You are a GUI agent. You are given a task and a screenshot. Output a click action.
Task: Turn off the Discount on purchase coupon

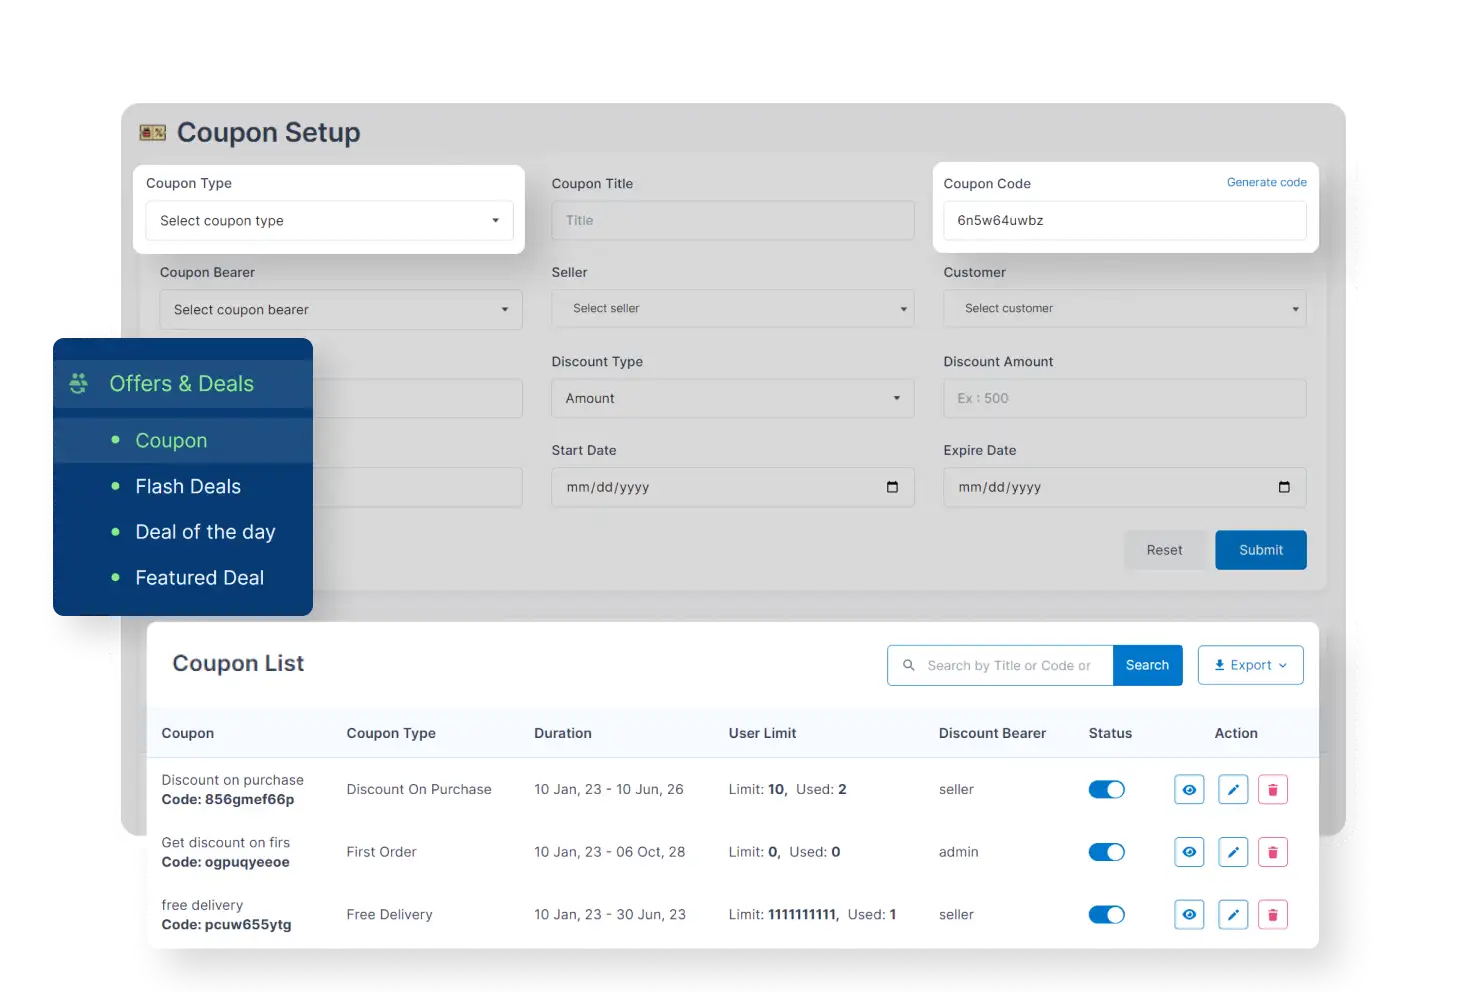[1106, 789]
